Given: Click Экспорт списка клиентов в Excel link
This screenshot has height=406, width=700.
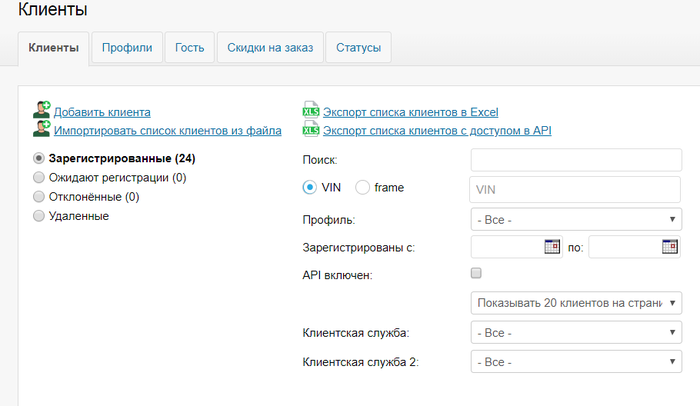Looking at the screenshot, I should (x=410, y=112).
